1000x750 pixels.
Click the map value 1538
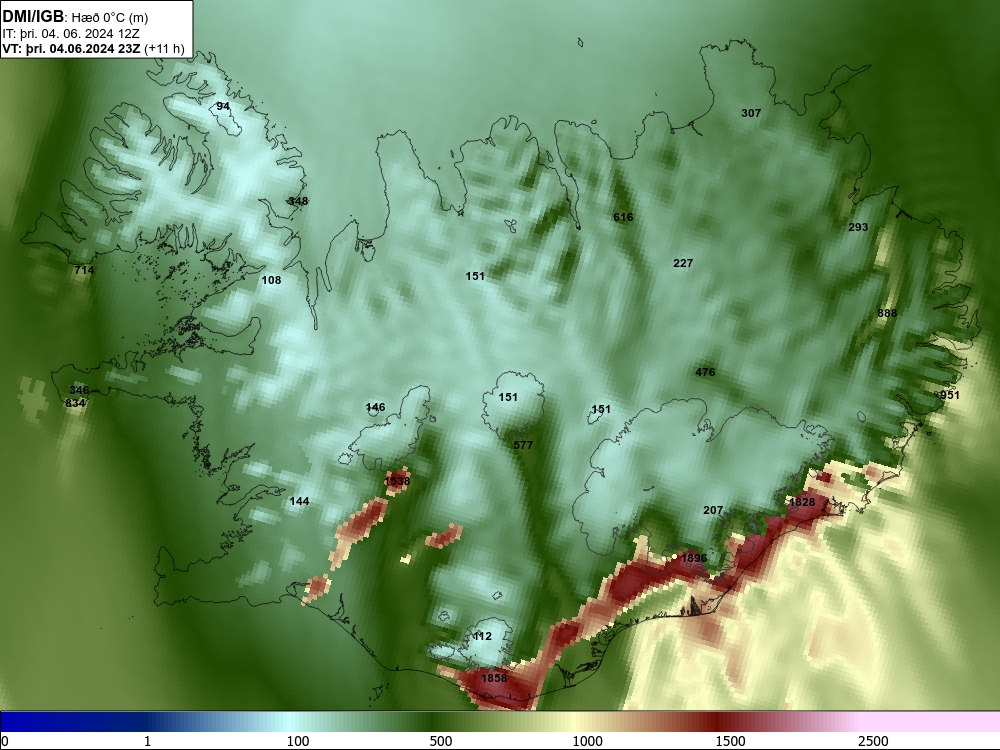click(397, 481)
